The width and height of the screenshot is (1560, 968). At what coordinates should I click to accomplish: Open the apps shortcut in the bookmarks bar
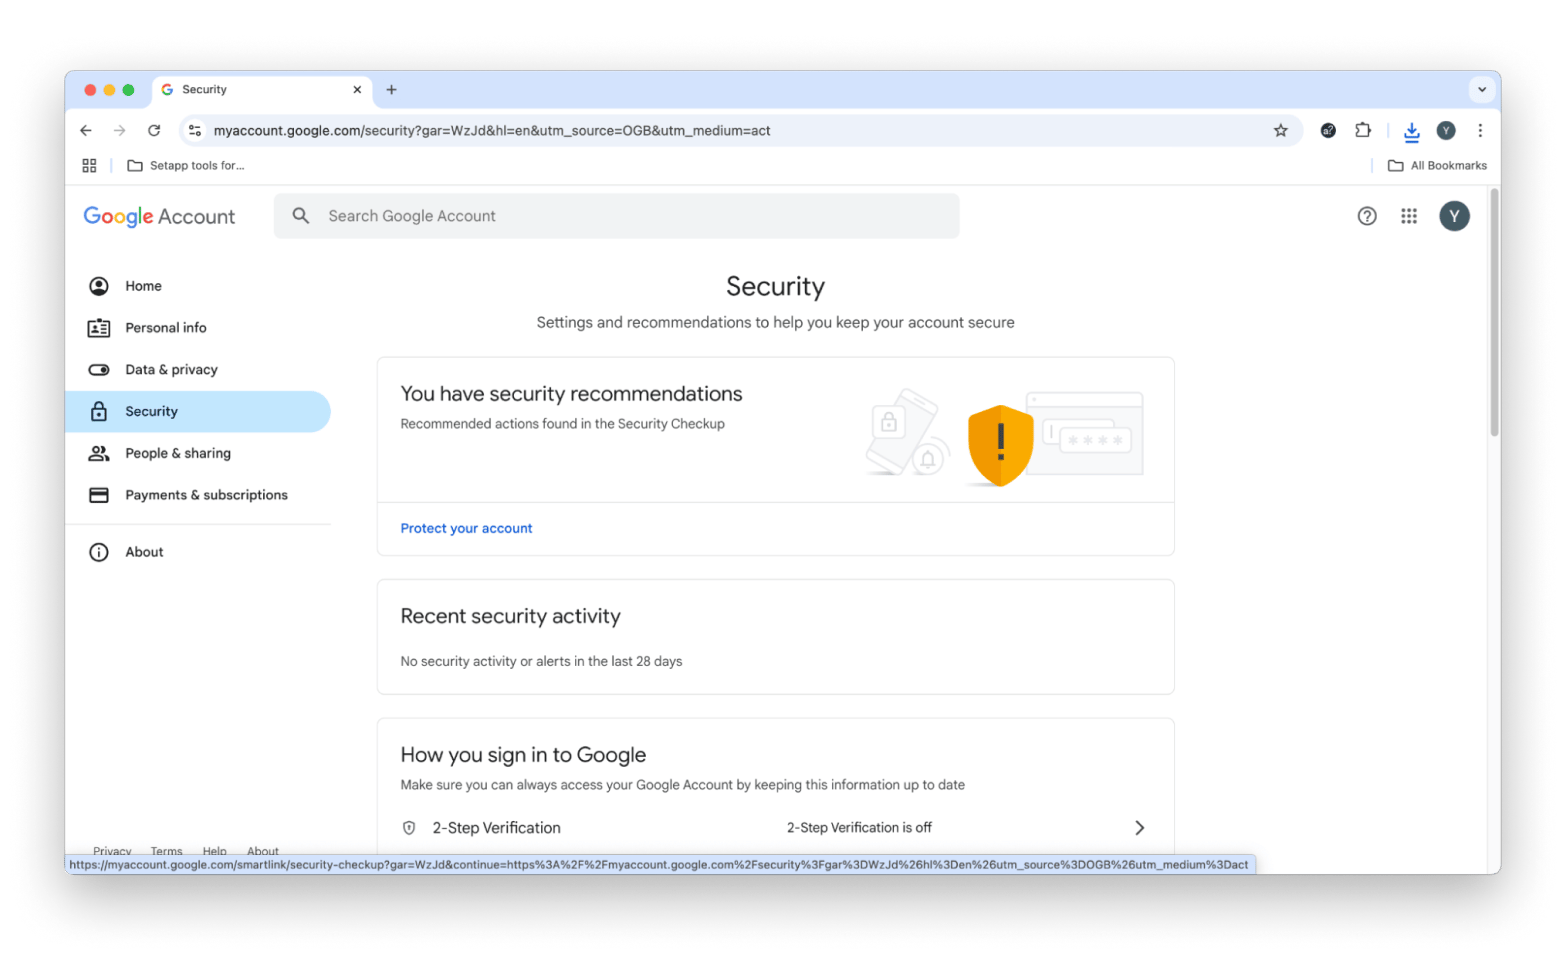coord(89,166)
